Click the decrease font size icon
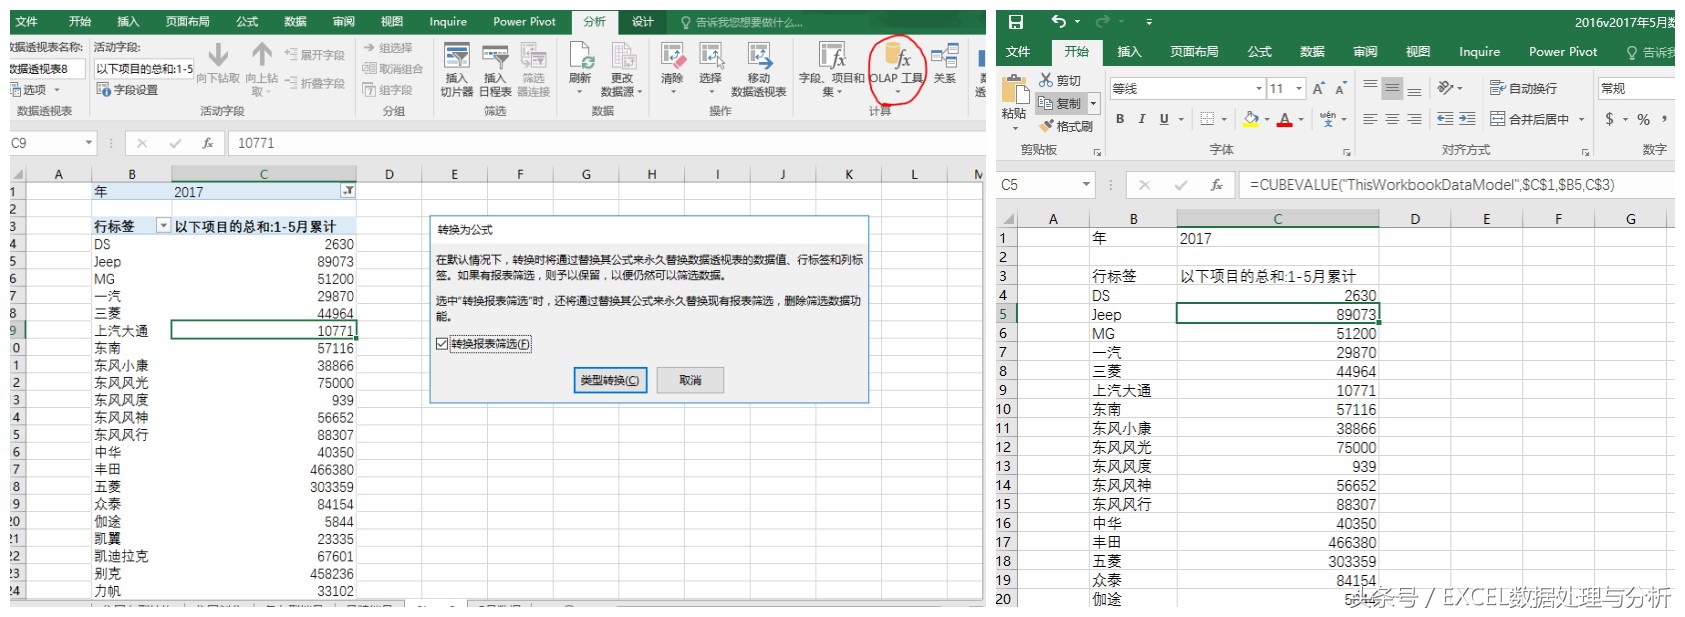 tap(1341, 88)
